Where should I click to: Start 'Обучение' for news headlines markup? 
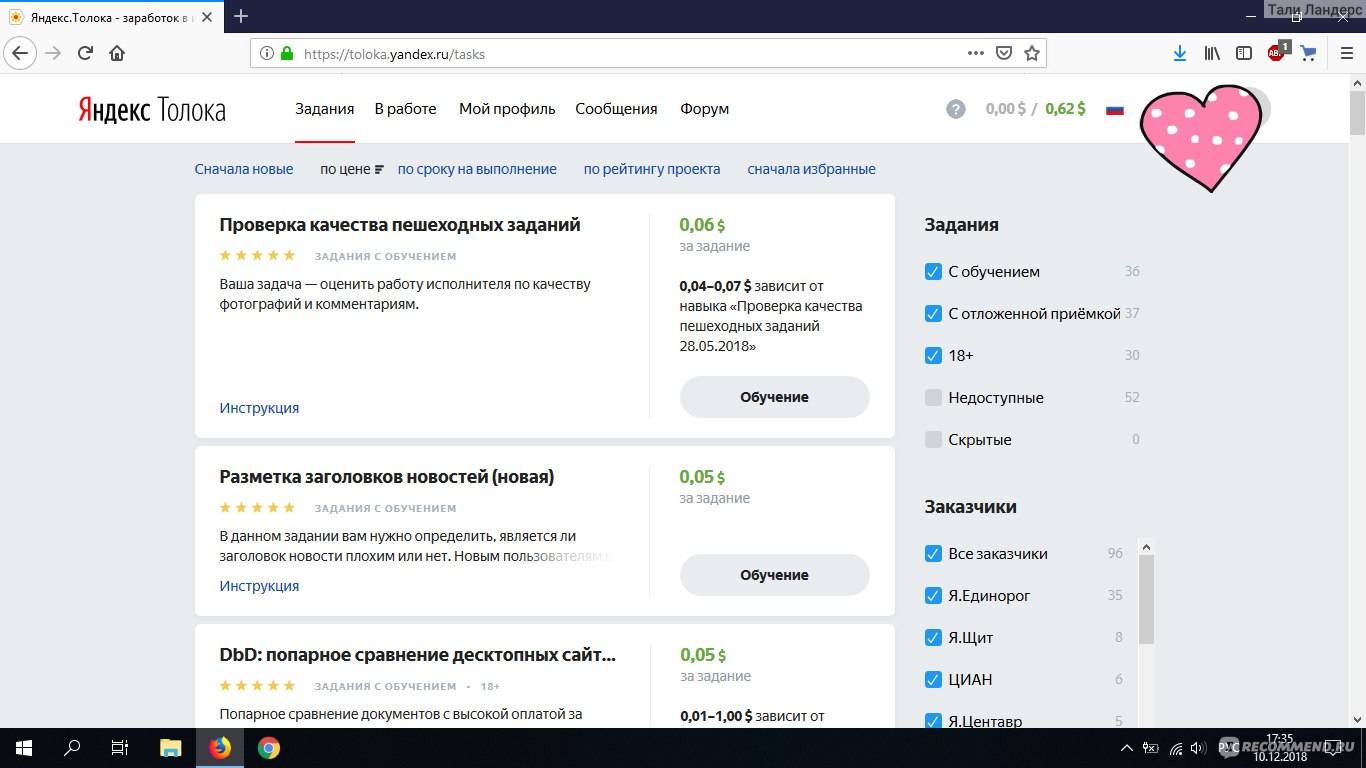(774, 575)
